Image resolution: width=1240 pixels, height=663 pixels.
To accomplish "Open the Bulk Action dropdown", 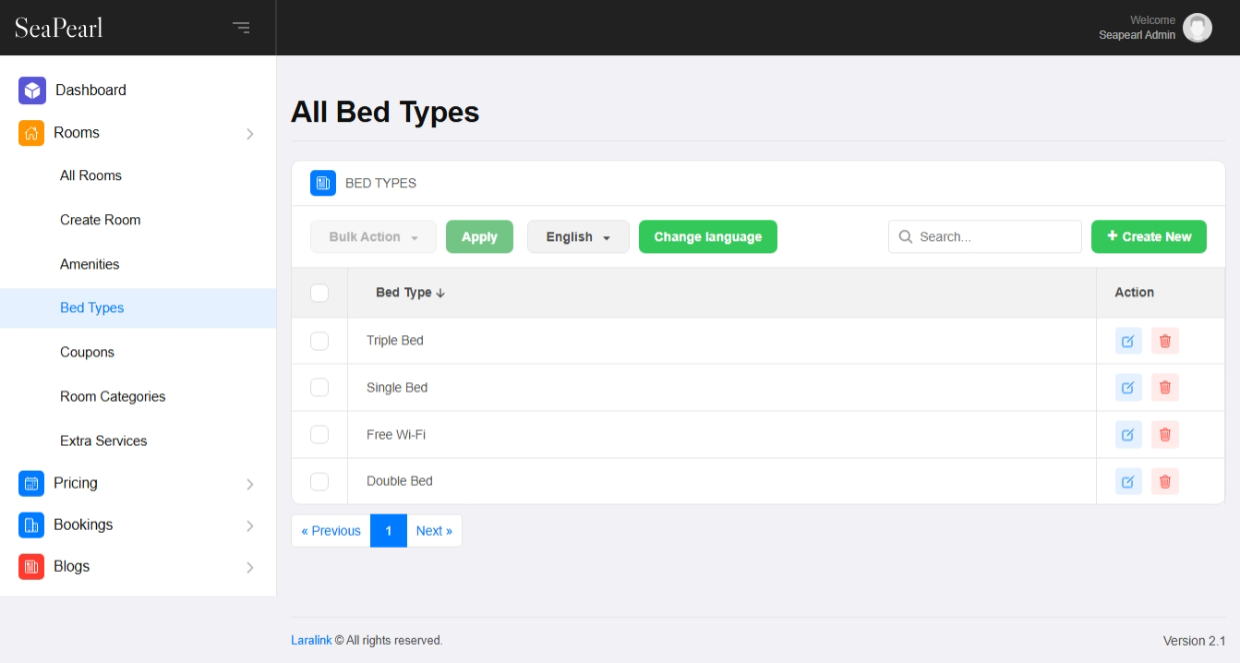I will 373,237.
